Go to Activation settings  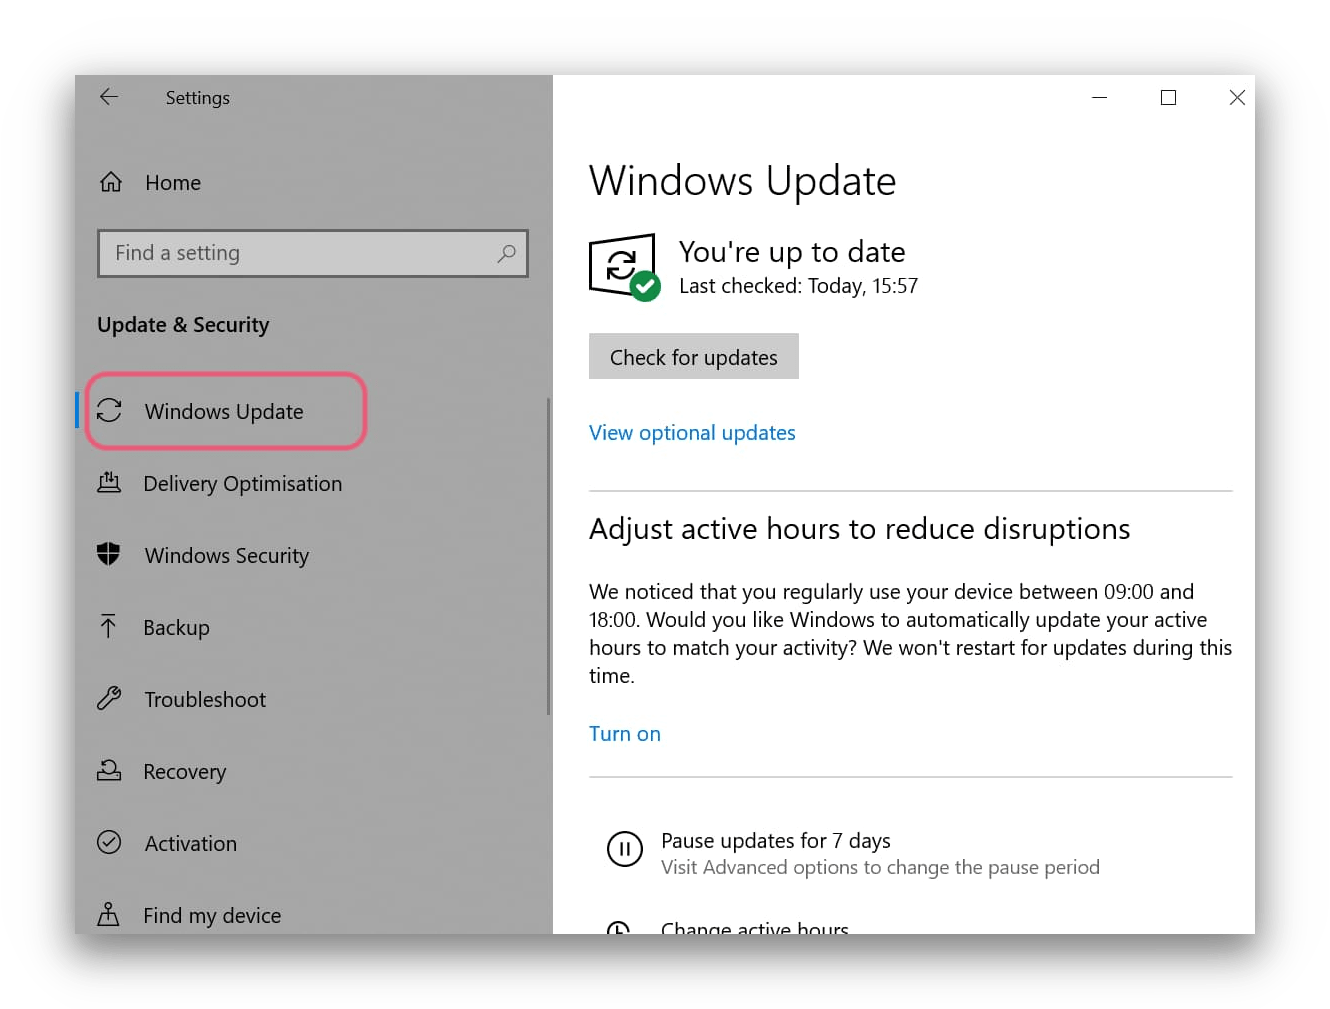pyautogui.click(x=190, y=844)
